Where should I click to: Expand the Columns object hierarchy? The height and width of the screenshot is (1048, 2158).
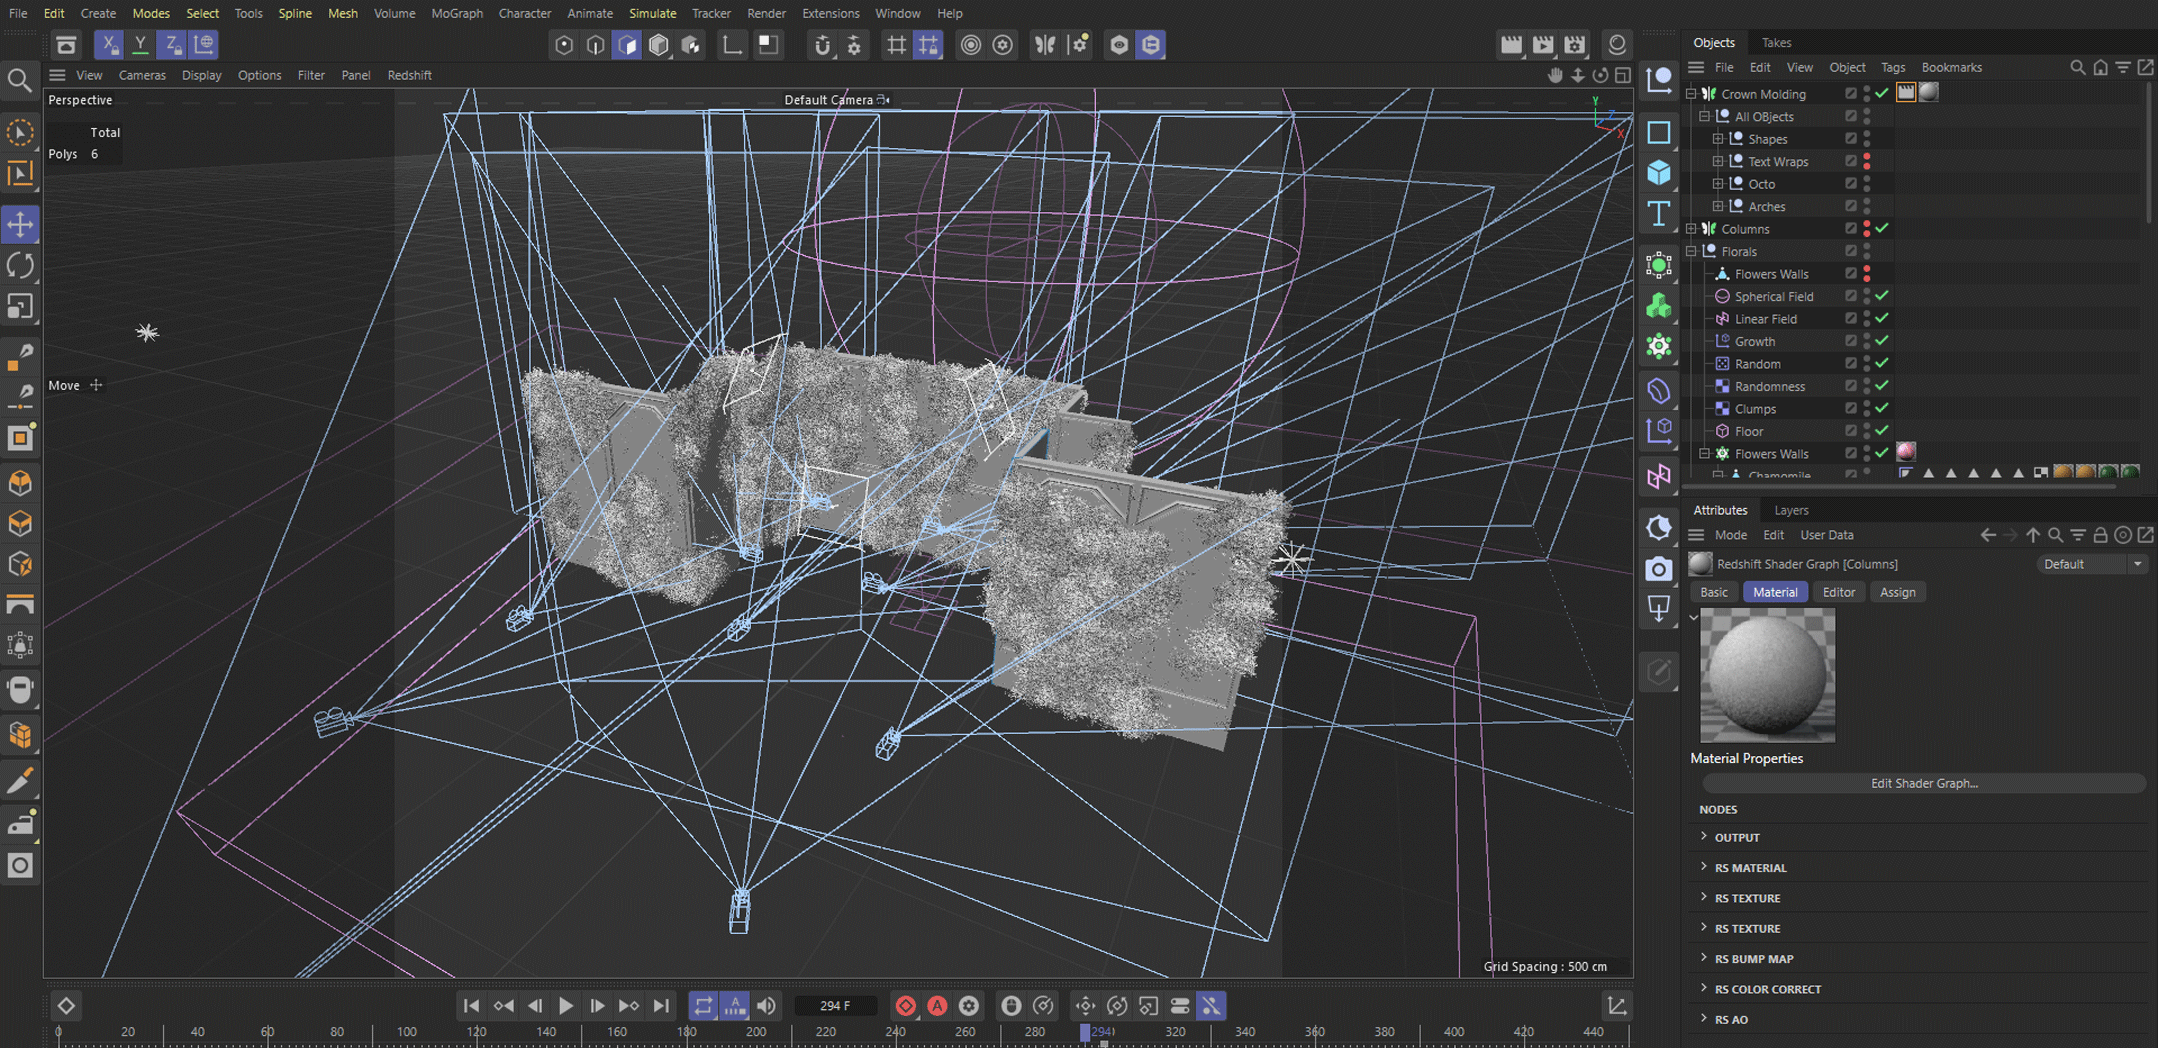coord(1692,229)
